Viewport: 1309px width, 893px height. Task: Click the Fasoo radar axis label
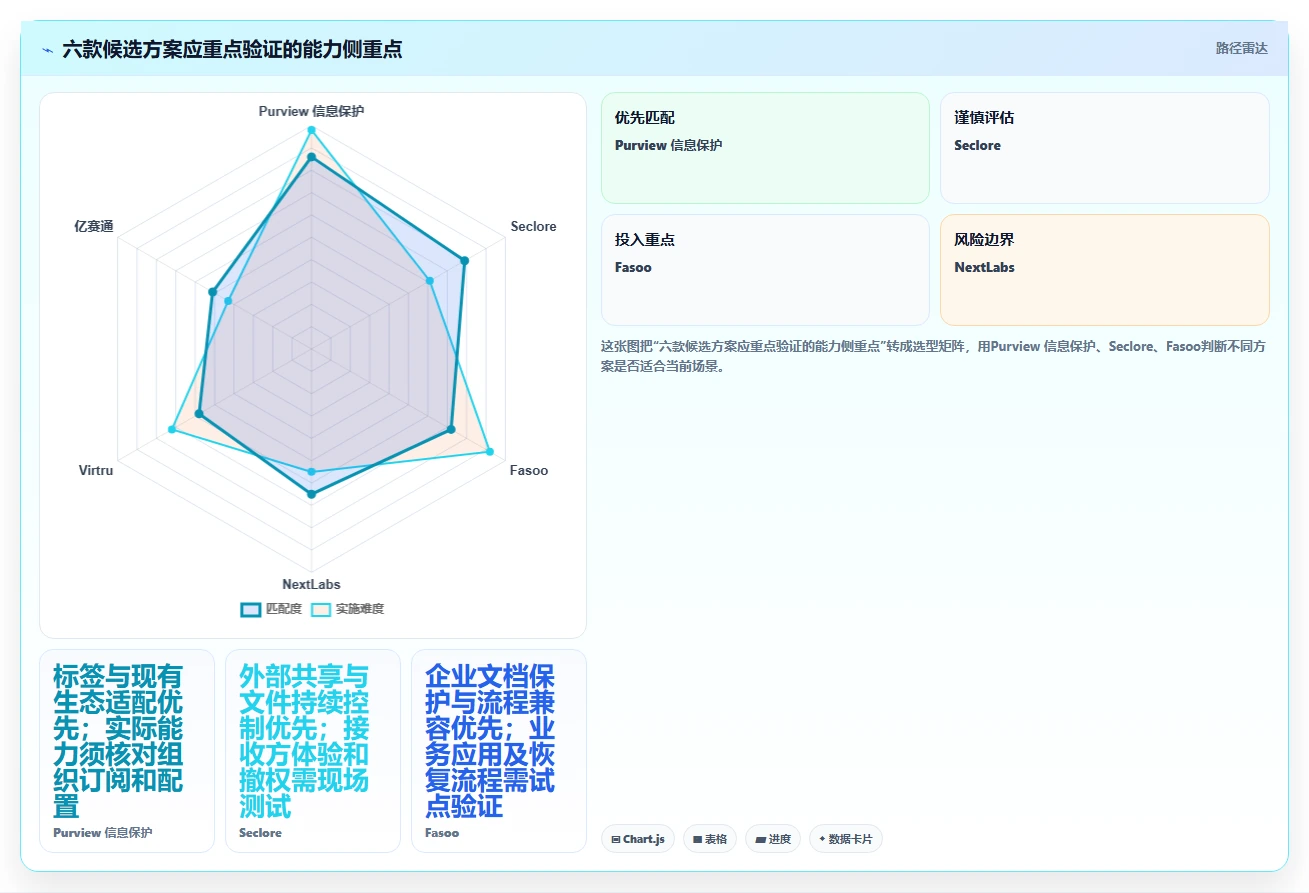pyautogui.click(x=529, y=470)
